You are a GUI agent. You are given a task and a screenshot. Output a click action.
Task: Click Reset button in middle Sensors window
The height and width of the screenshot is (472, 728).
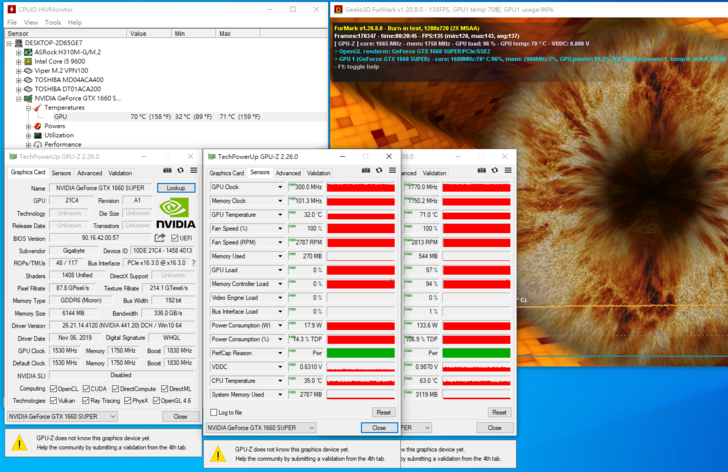coord(383,412)
